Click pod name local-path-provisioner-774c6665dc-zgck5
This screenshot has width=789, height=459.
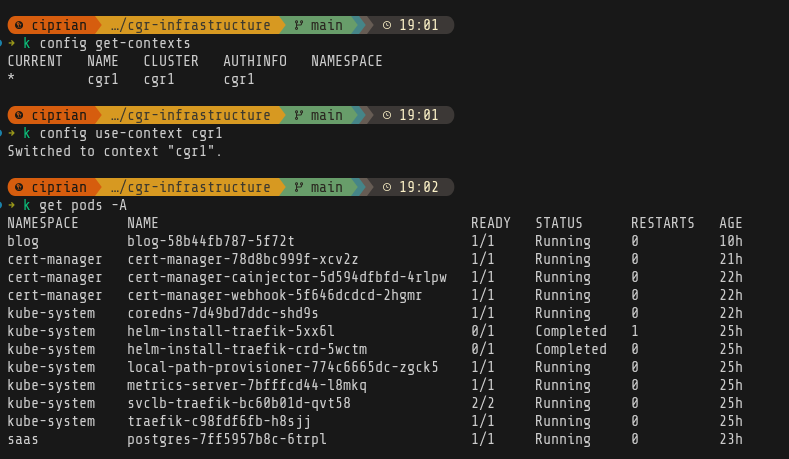tap(283, 367)
